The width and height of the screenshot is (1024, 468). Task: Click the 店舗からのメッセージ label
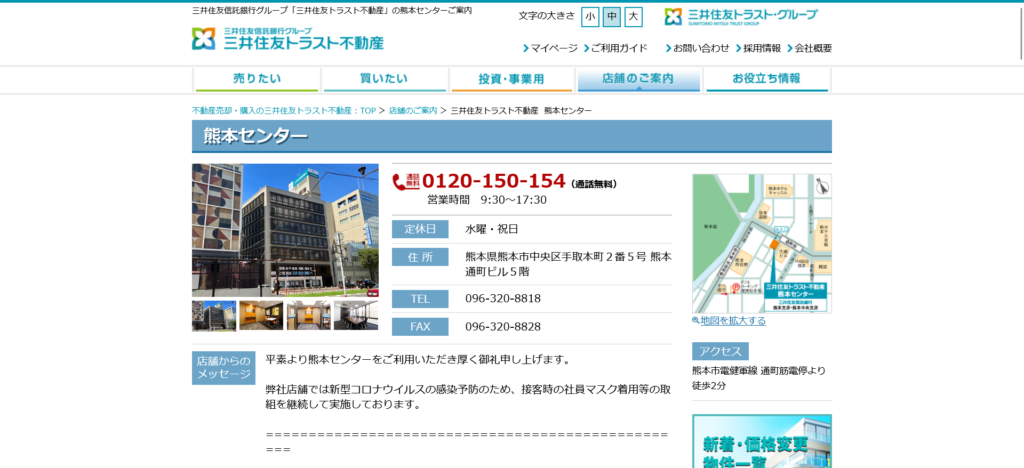223,368
